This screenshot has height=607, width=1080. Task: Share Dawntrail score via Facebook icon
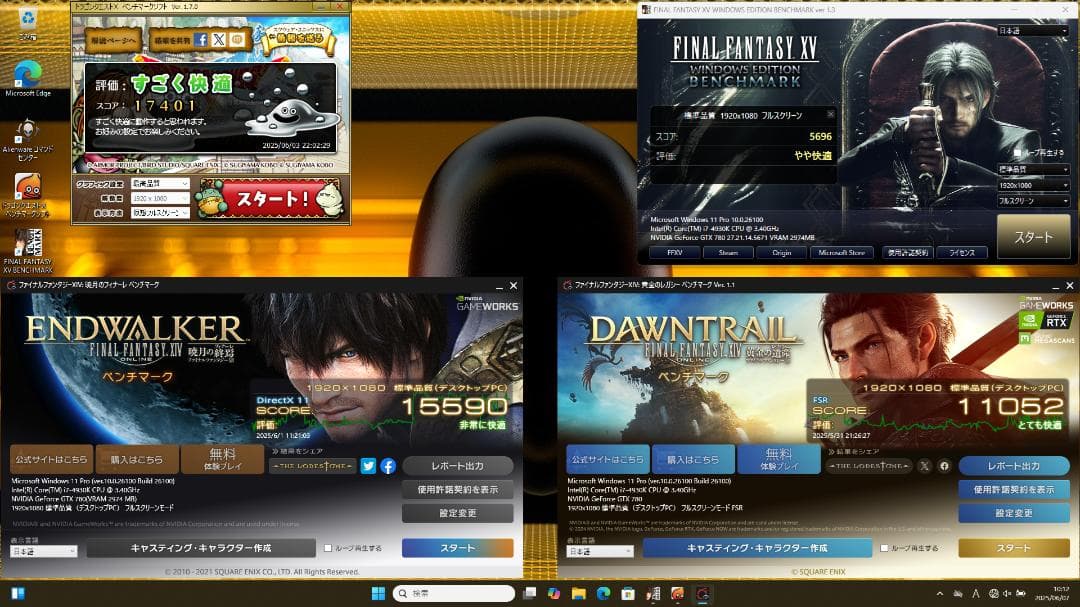pyautogui.click(x=944, y=466)
